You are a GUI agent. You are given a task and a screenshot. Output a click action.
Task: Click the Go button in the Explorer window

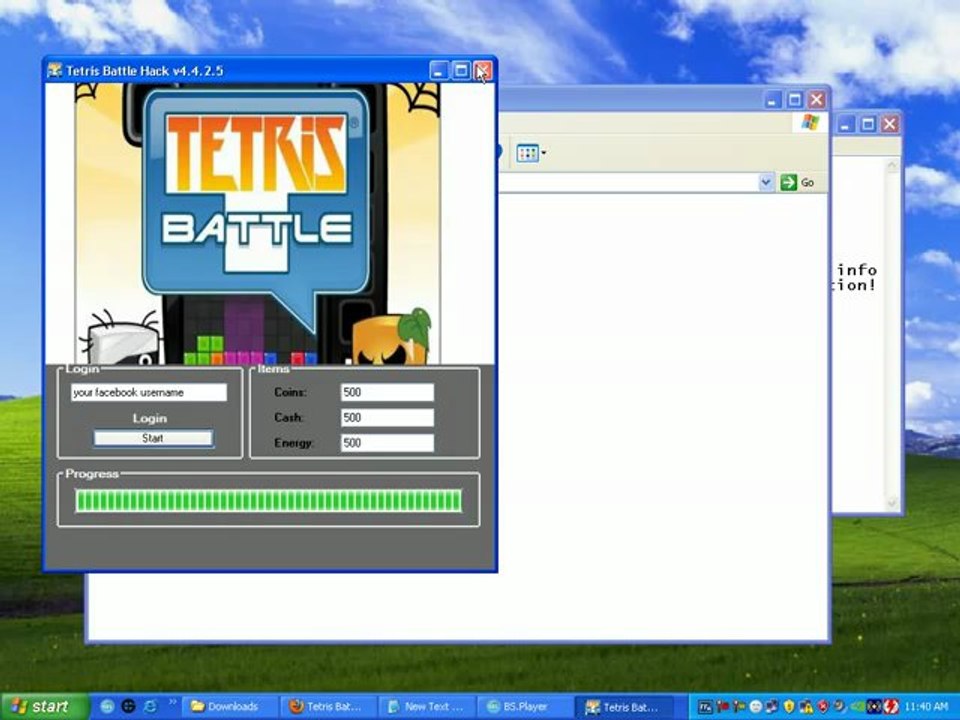798,182
